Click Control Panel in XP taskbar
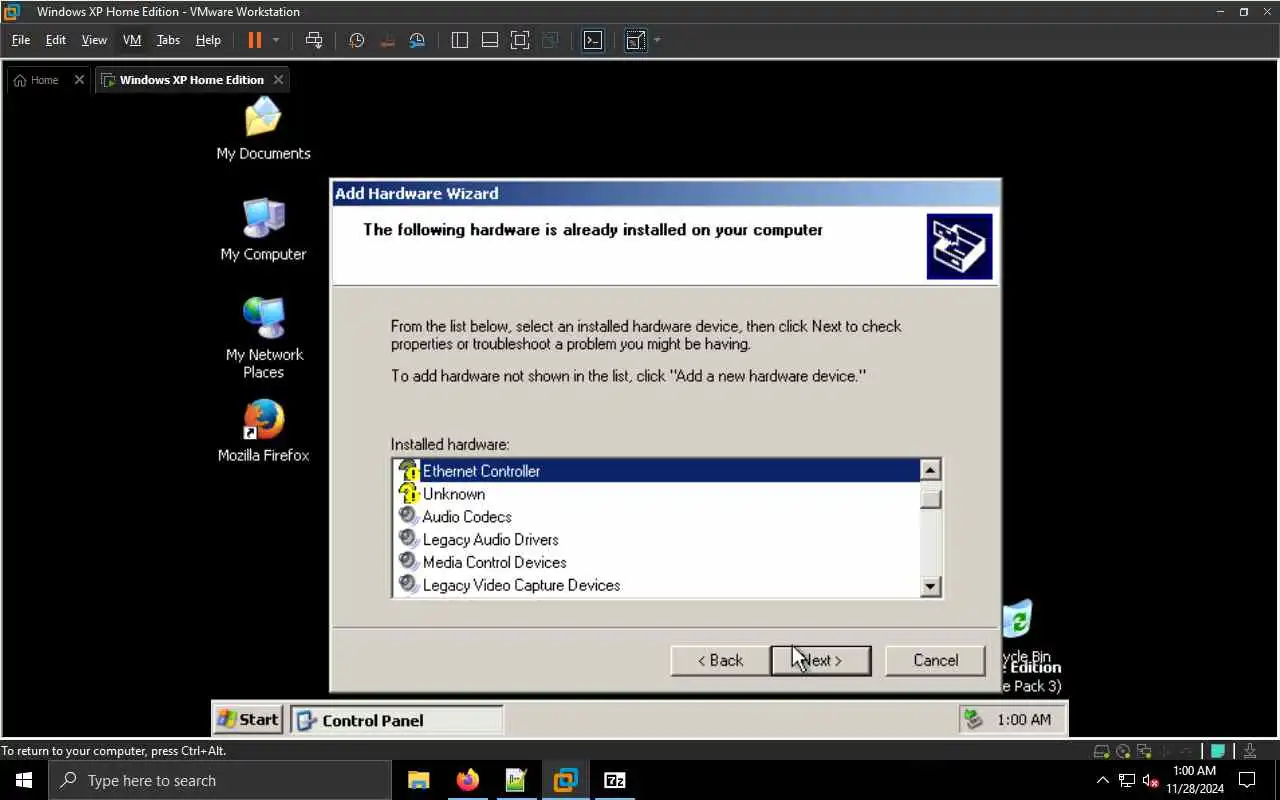This screenshot has height=800, width=1280. click(397, 720)
